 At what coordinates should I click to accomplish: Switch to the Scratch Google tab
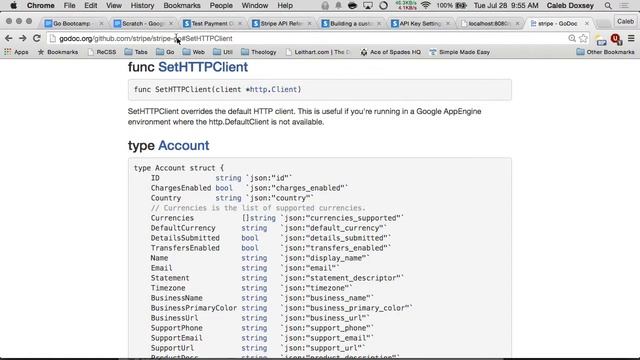click(142, 24)
